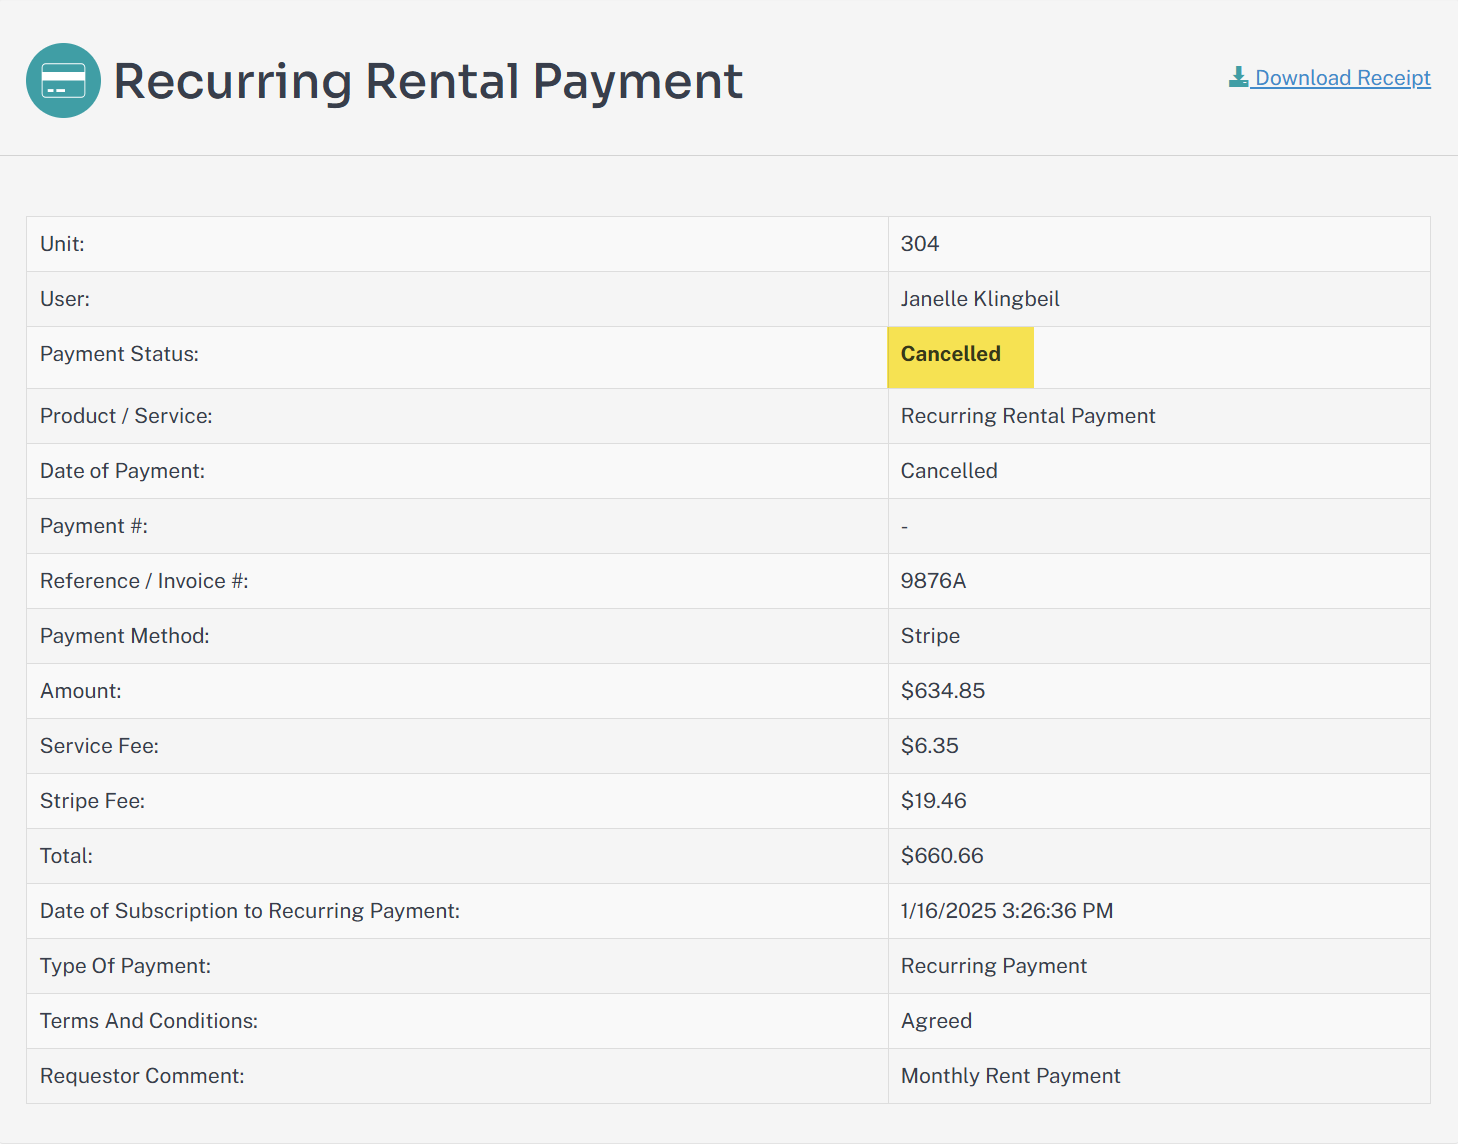Click the subscription timestamp "1/16/2025 3:26:36 PM"
Screen dimensions: 1458x1145
coord(1007,911)
